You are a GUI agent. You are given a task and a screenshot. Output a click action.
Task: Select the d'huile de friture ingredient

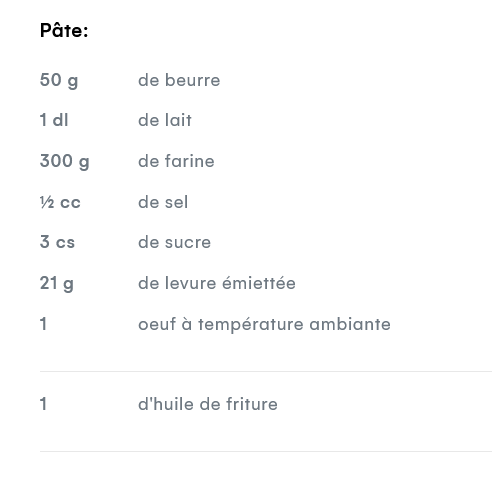[x=208, y=404]
